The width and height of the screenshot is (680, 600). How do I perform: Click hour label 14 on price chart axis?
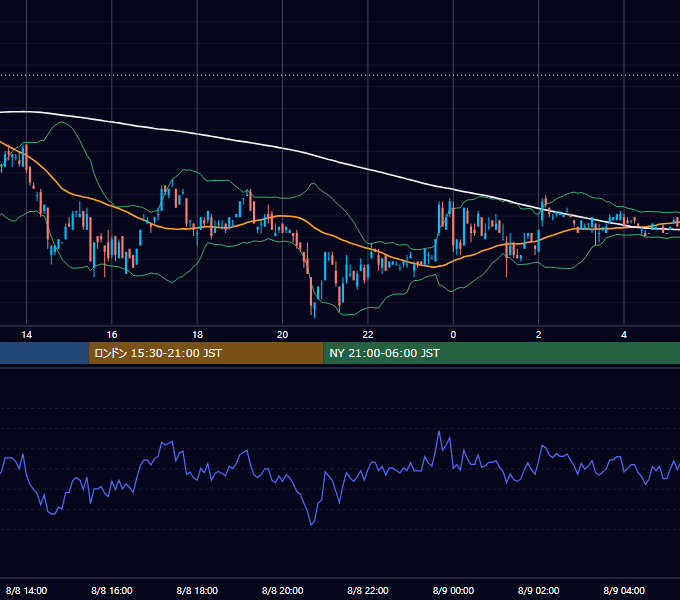tap(26, 334)
